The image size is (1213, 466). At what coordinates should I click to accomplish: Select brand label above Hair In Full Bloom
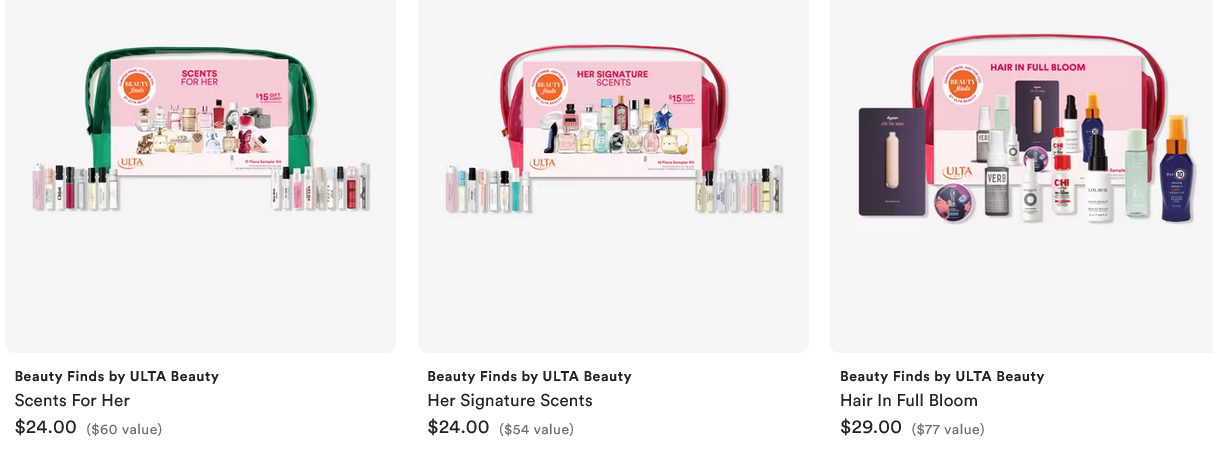tap(942, 376)
